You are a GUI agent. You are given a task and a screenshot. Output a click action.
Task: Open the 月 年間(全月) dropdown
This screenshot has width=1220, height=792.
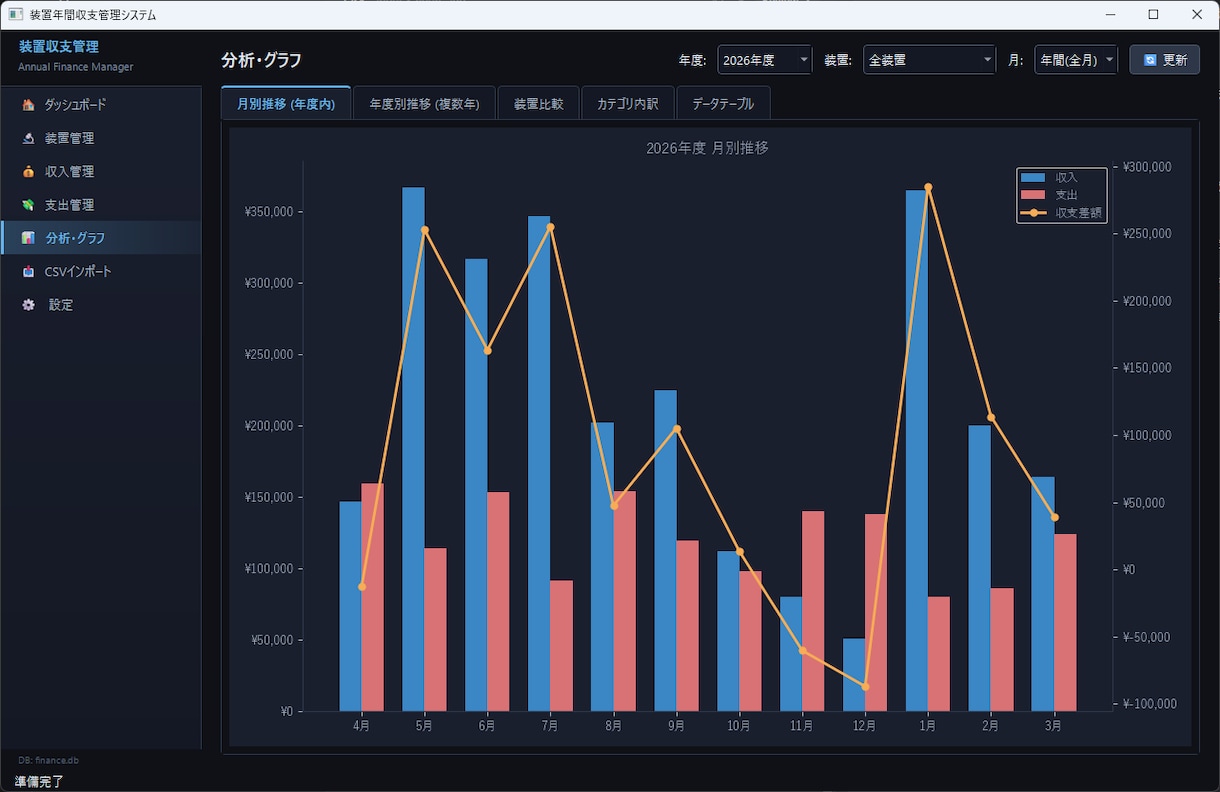click(x=1076, y=60)
